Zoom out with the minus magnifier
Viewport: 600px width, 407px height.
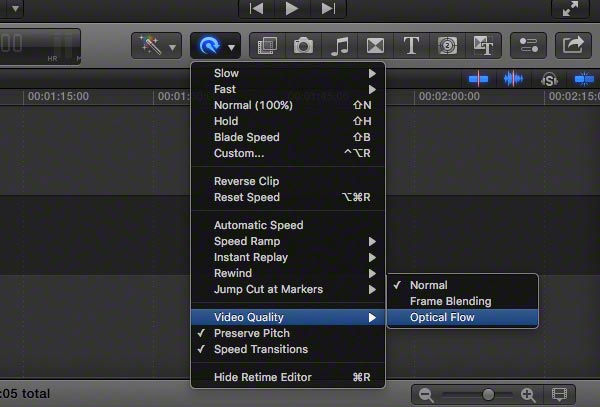[426, 394]
